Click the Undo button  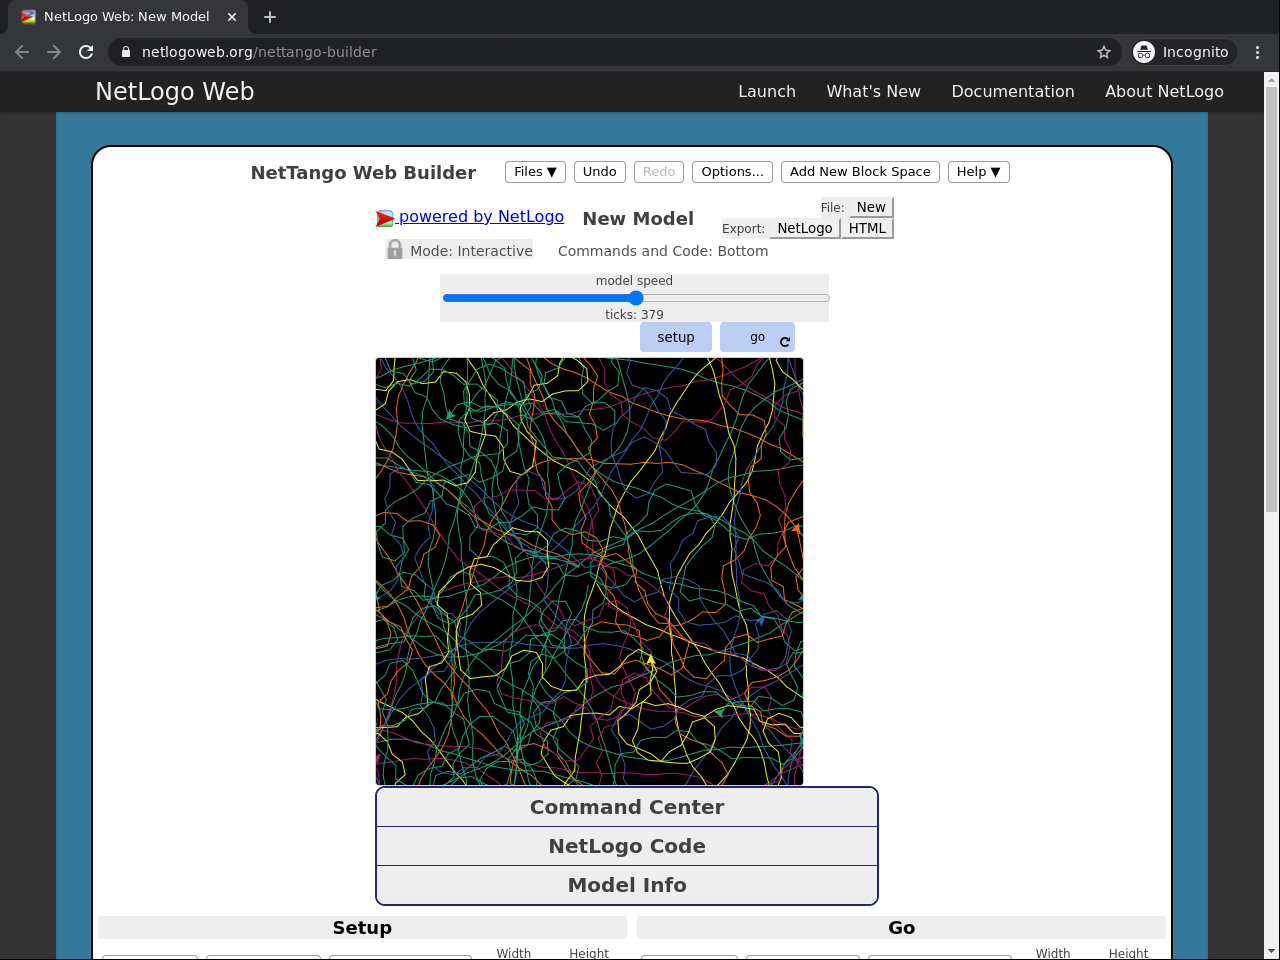click(x=599, y=172)
